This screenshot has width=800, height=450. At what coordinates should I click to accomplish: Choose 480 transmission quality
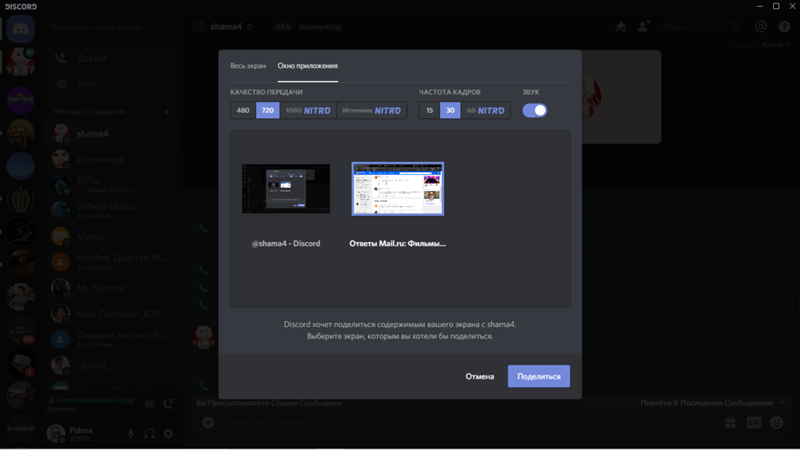pos(243,110)
